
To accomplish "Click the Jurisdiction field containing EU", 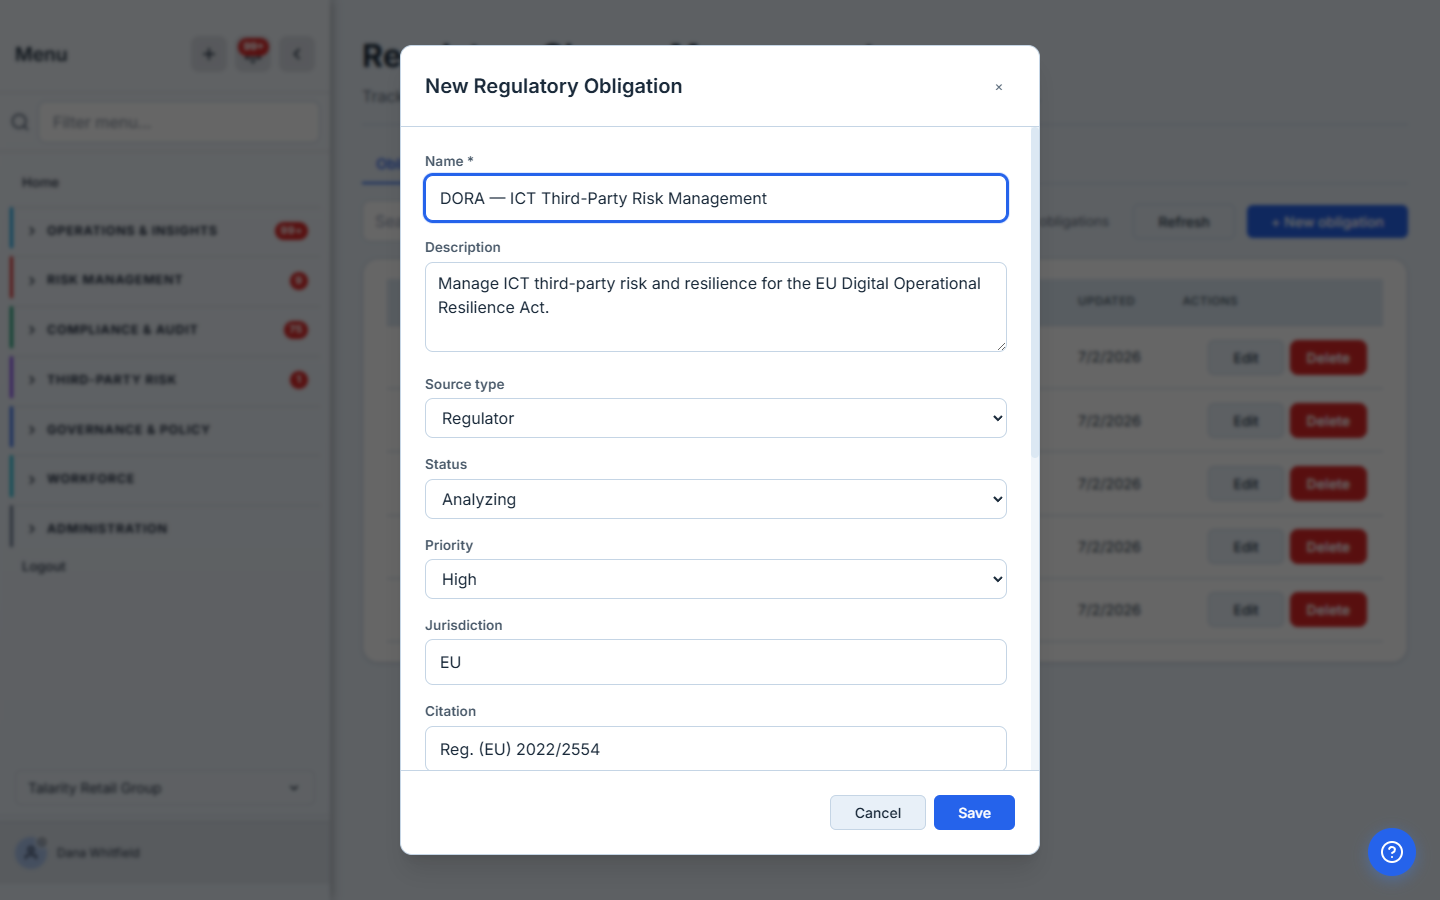I will (716, 662).
